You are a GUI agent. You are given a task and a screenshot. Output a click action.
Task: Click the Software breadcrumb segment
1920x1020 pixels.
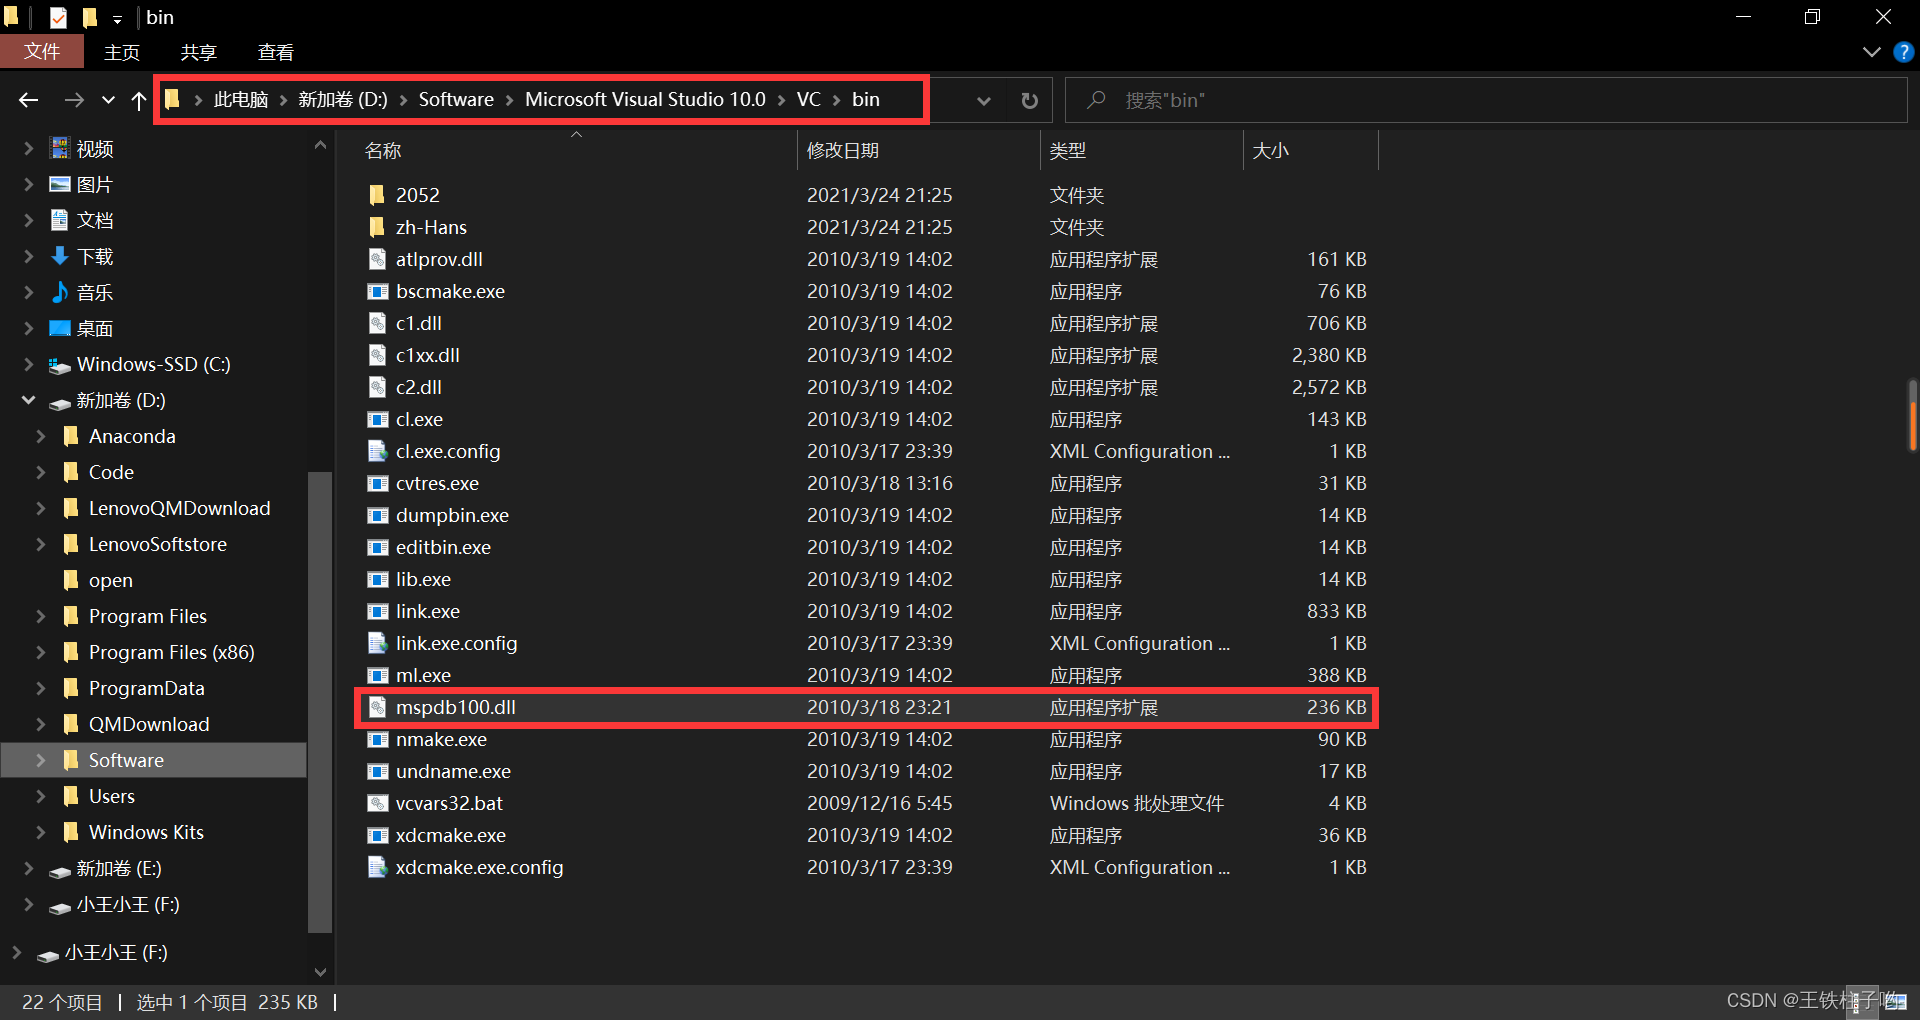(456, 99)
